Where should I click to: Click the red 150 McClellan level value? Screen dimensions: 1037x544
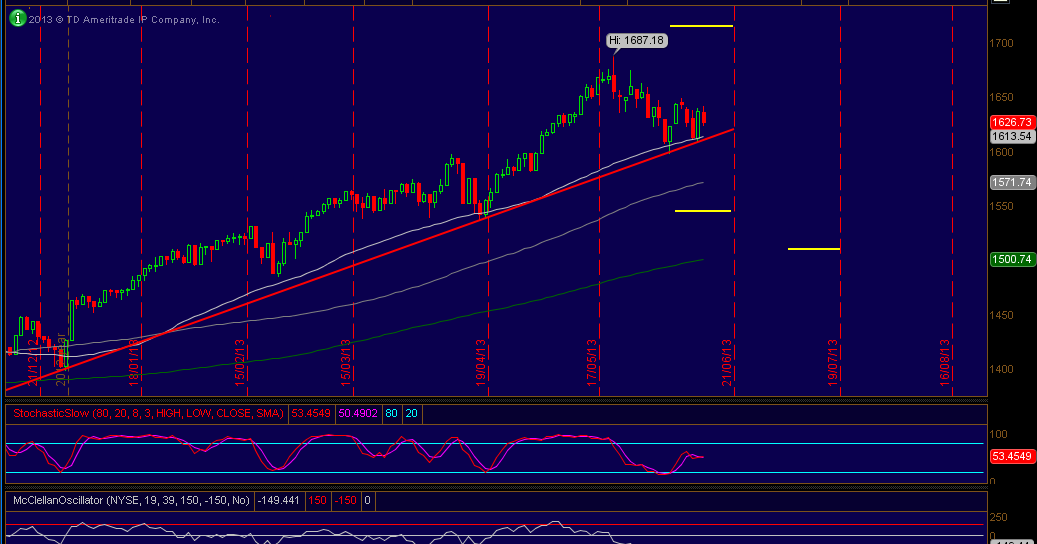coord(317,500)
